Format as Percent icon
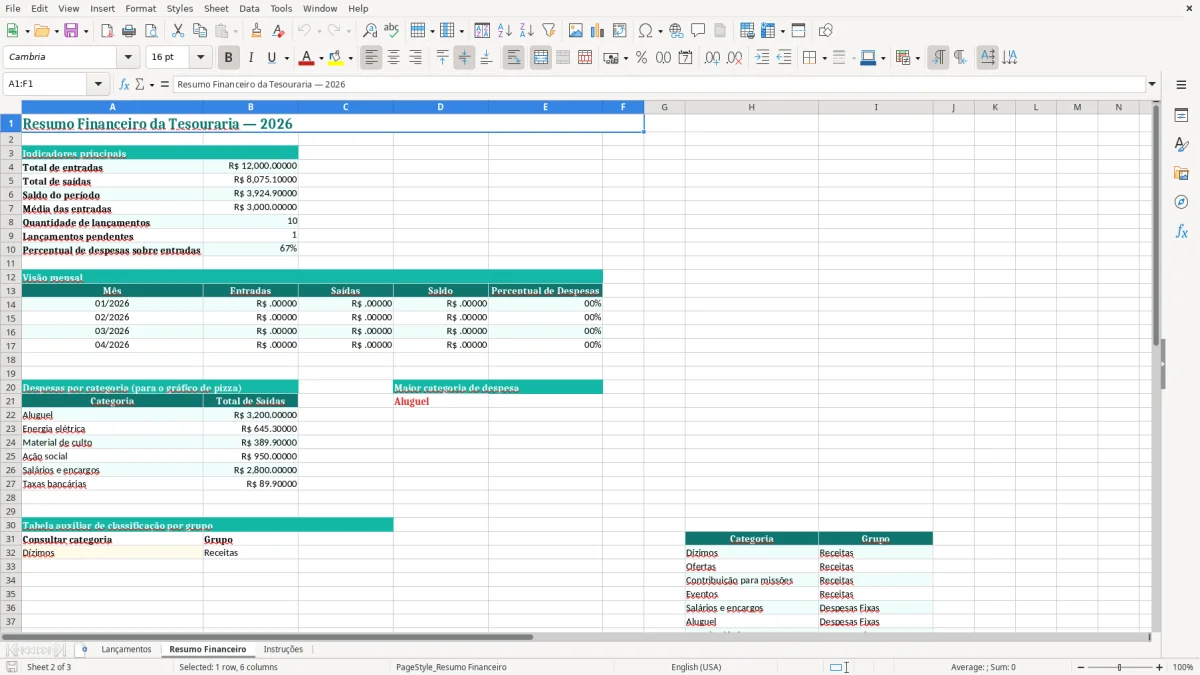This screenshot has height=675, width=1200. (641, 58)
